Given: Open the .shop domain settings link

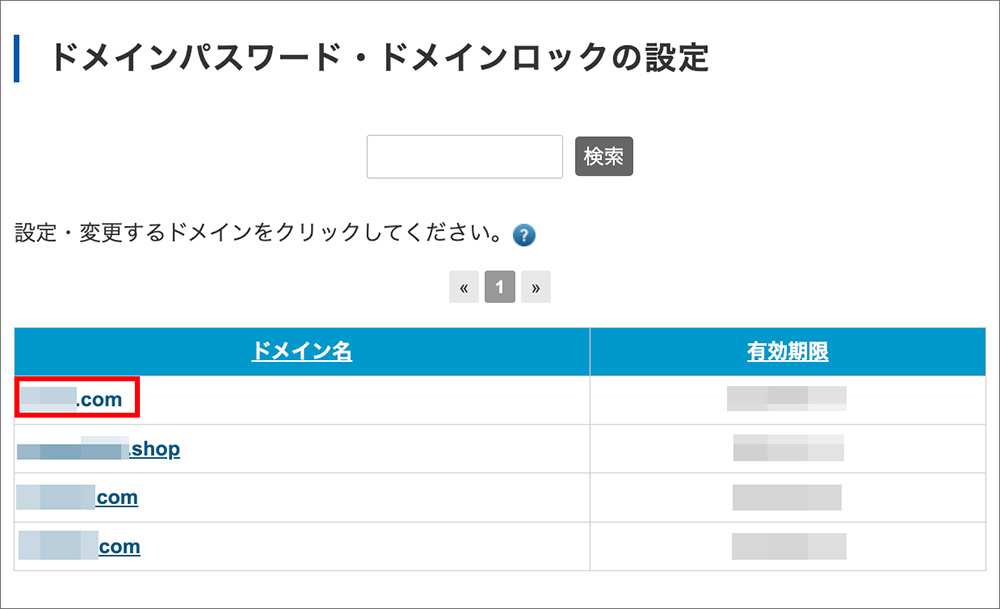Looking at the screenshot, I should pyautogui.click(x=97, y=448).
